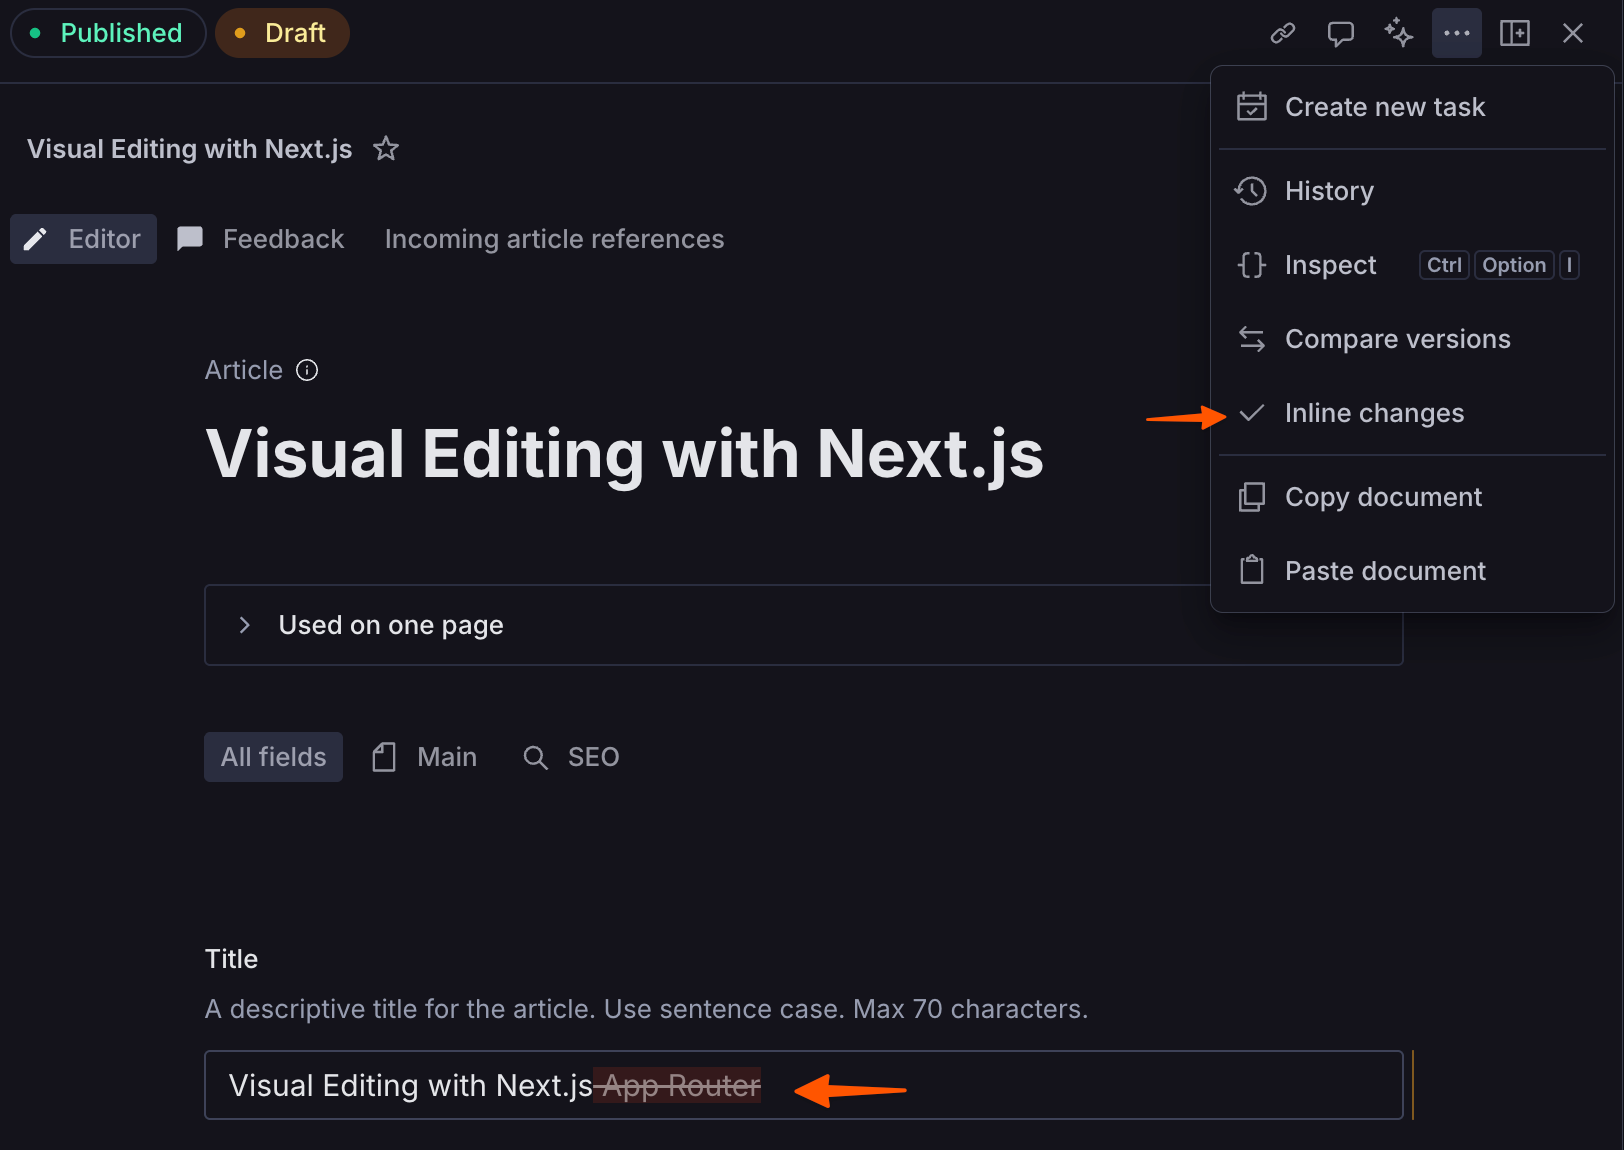Click the large Visual Editing with Next.js heading
This screenshot has width=1624, height=1150.
(624, 454)
